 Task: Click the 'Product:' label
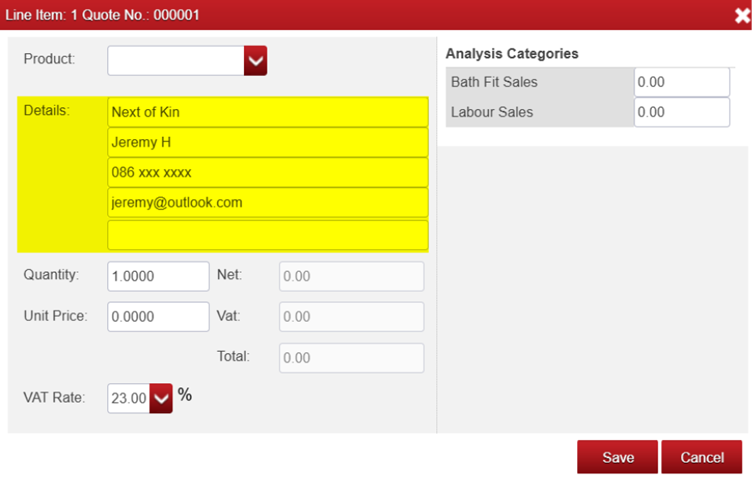(49, 59)
